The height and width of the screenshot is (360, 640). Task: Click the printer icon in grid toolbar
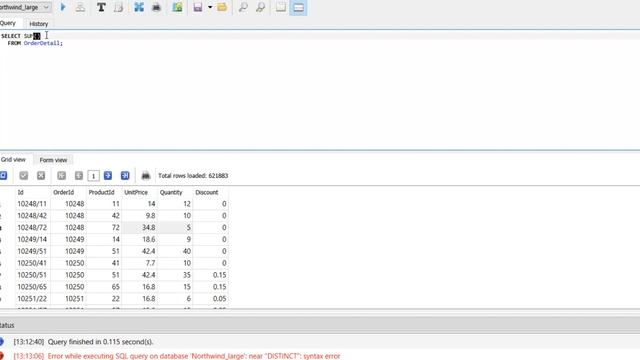(146, 176)
